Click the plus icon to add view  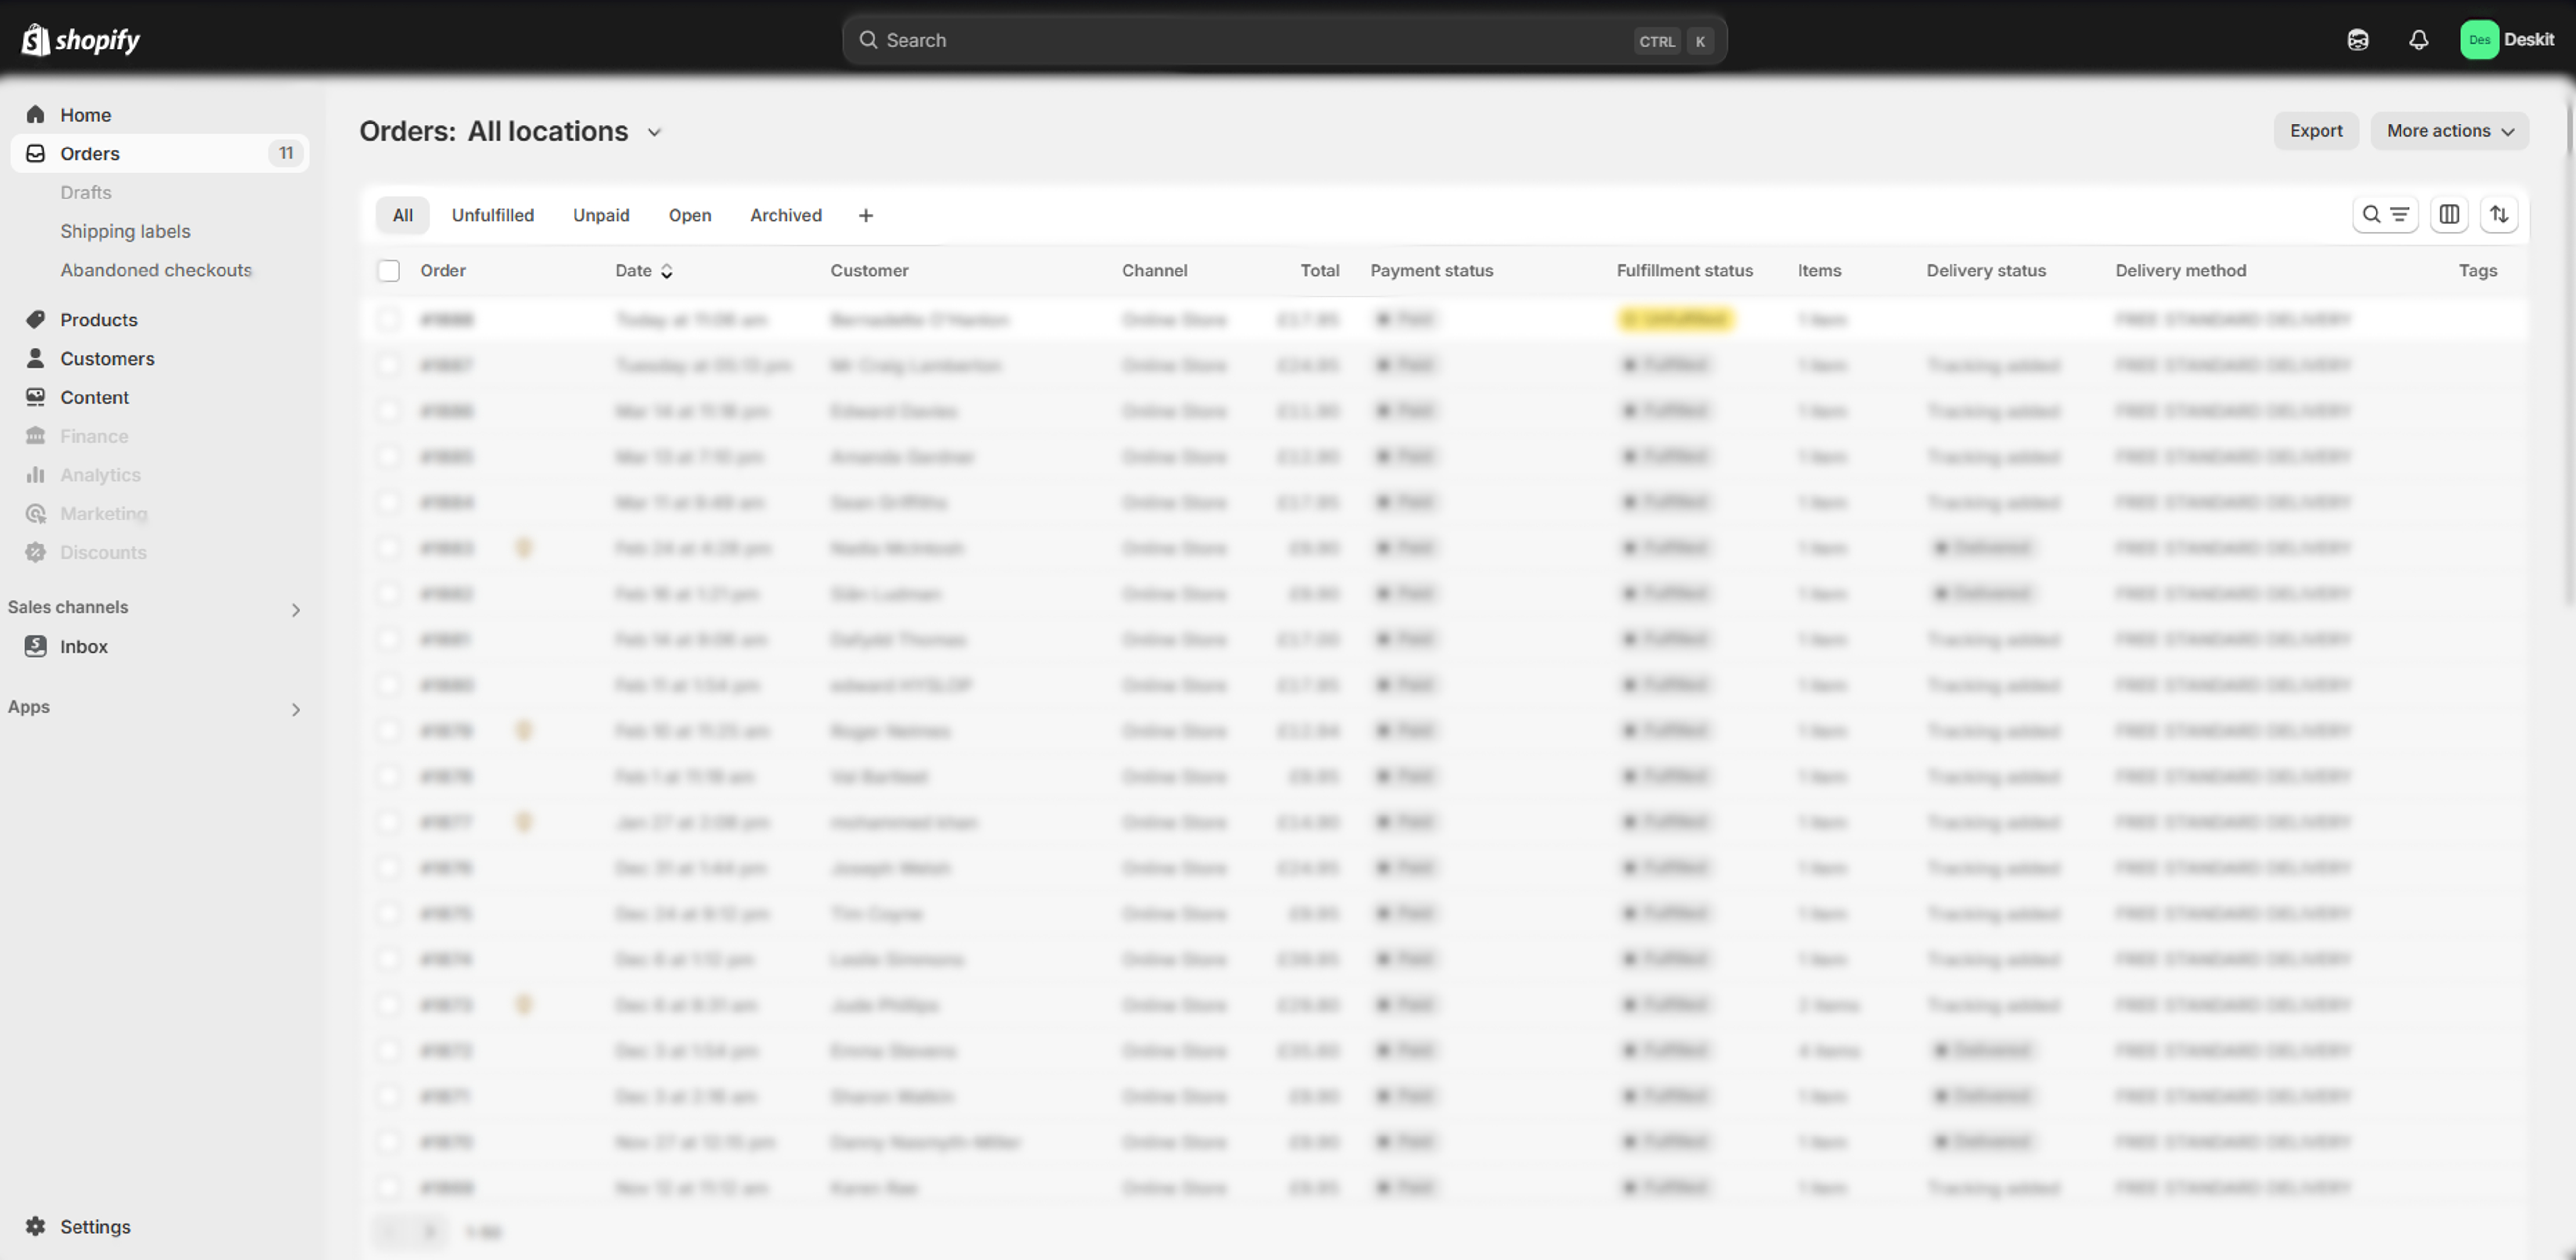pos(865,215)
